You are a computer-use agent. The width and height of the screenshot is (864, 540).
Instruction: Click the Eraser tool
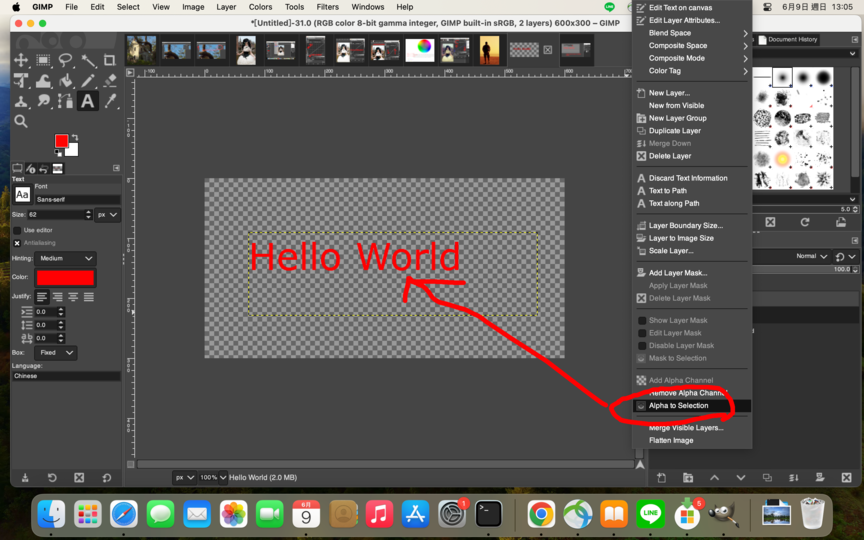pos(110,81)
